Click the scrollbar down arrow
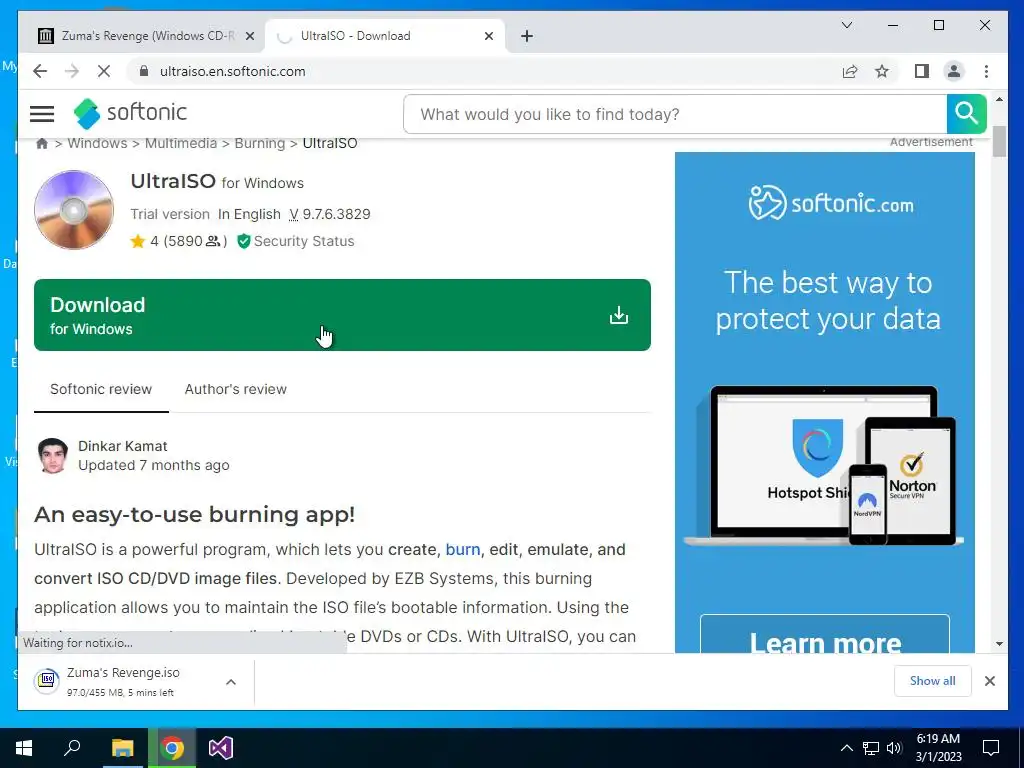 click(x=999, y=644)
